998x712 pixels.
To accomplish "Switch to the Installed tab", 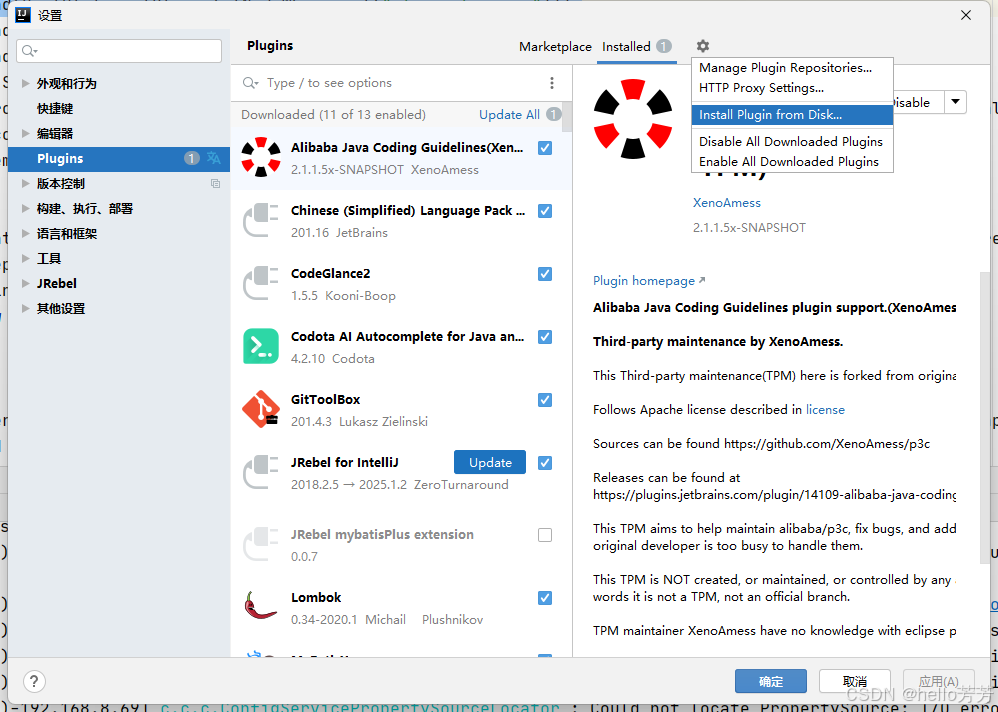I will (636, 46).
